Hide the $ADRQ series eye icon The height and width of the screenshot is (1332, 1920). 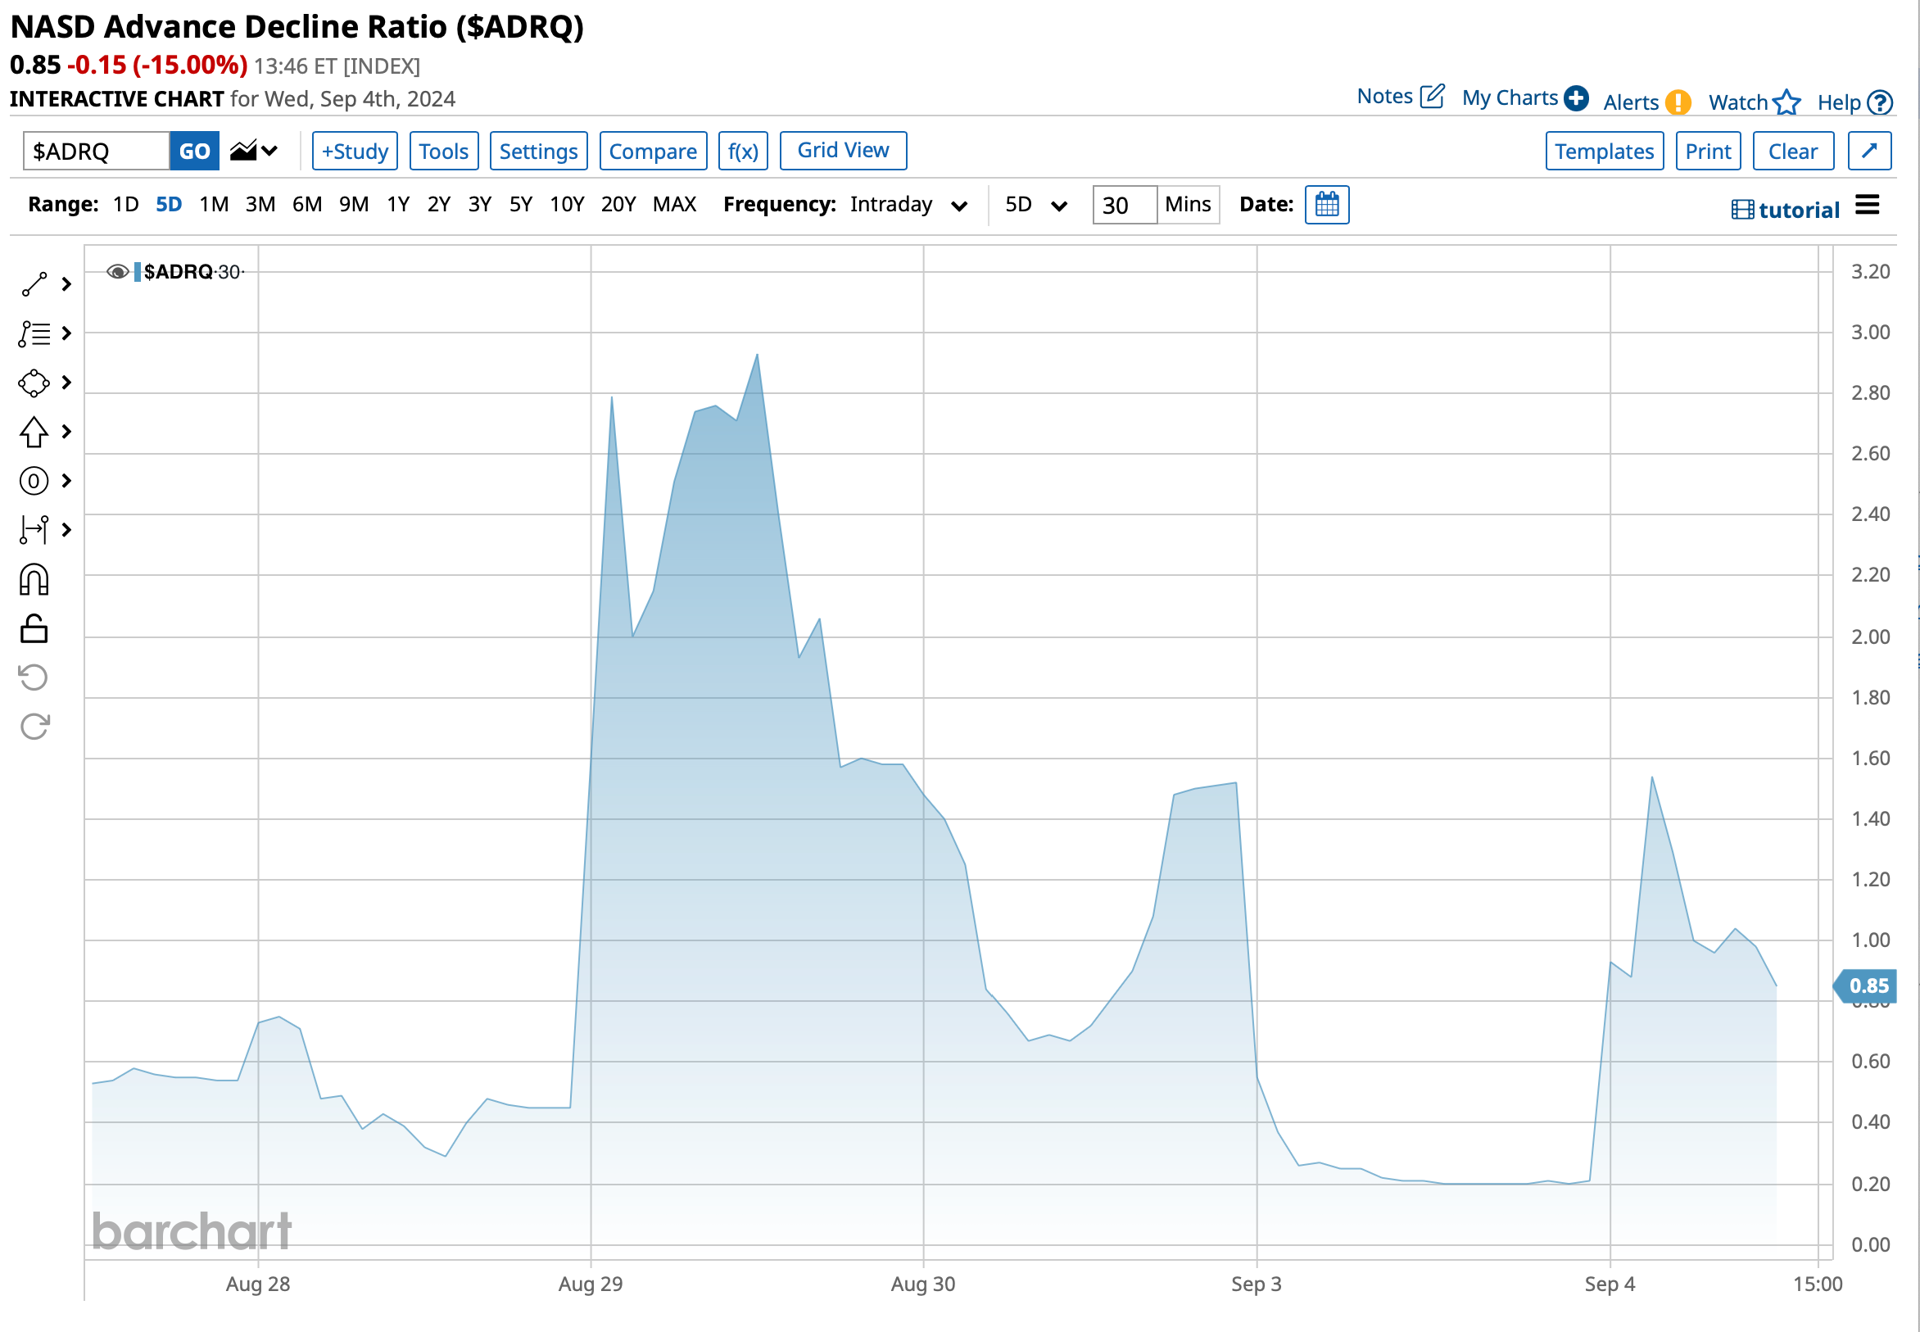point(117,272)
